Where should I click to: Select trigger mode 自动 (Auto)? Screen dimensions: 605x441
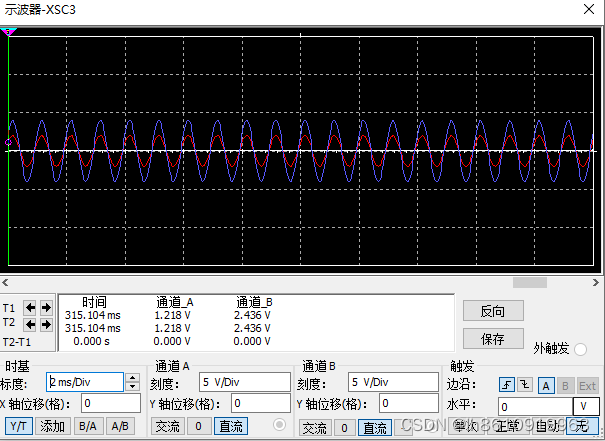click(x=547, y=426)
